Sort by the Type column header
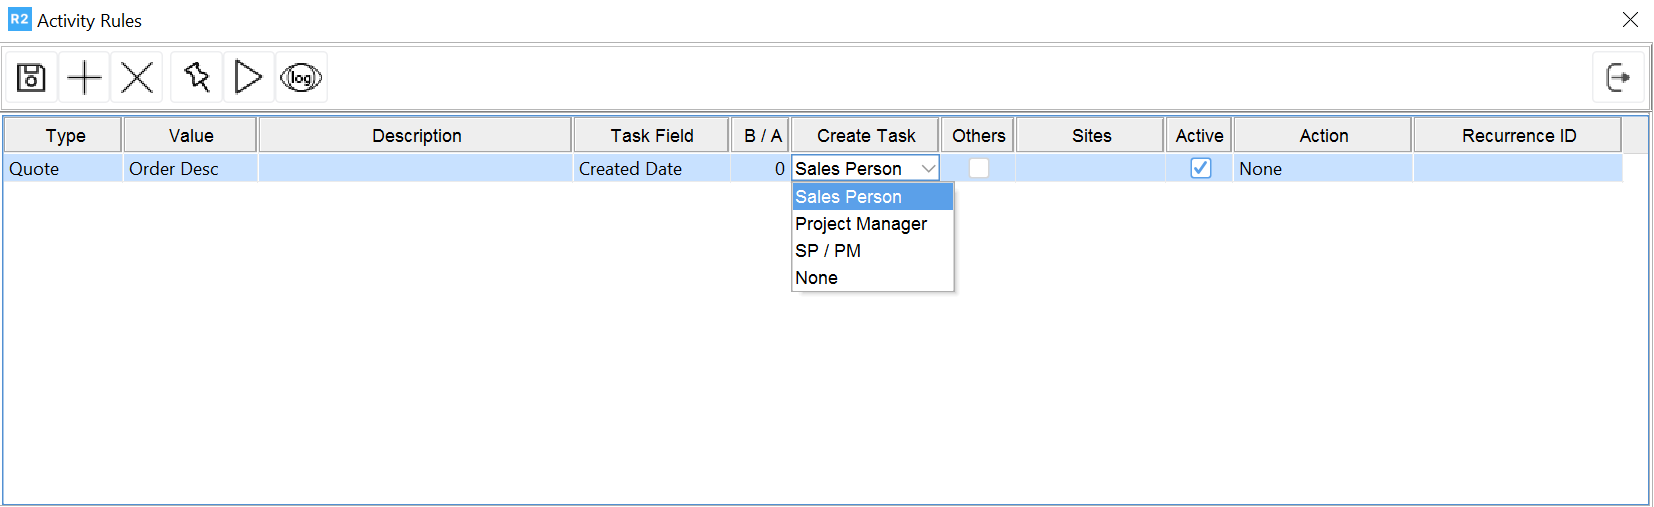The image size is (1654, 507). [65, 136]
